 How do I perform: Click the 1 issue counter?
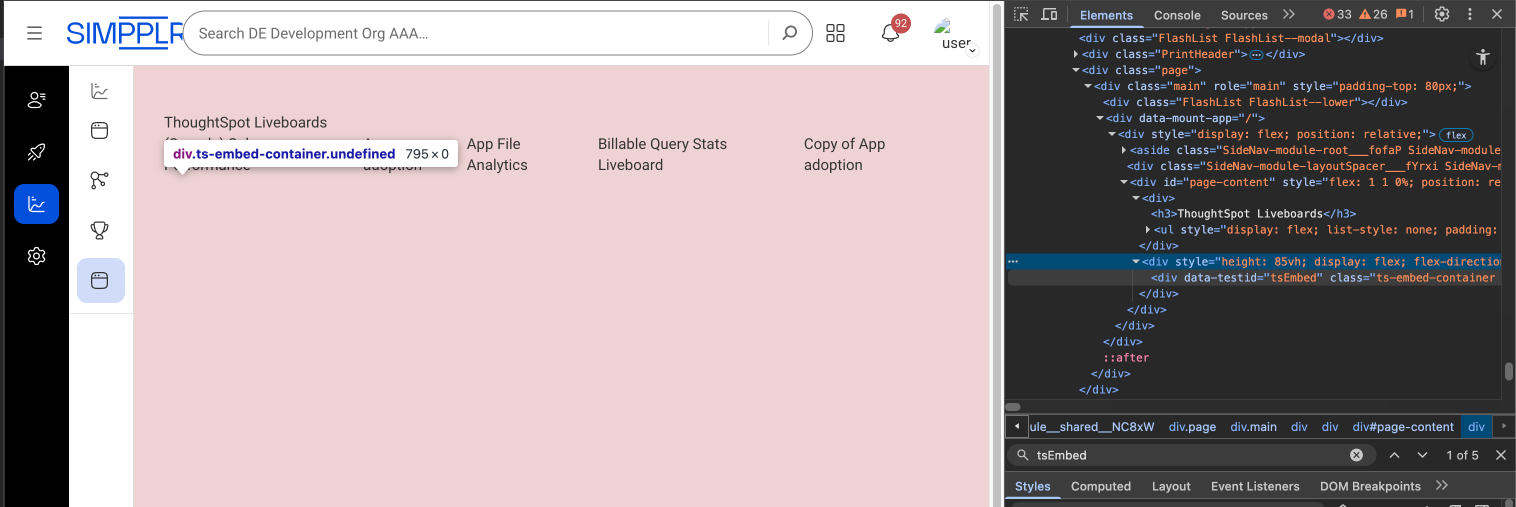coord(1405,14)
